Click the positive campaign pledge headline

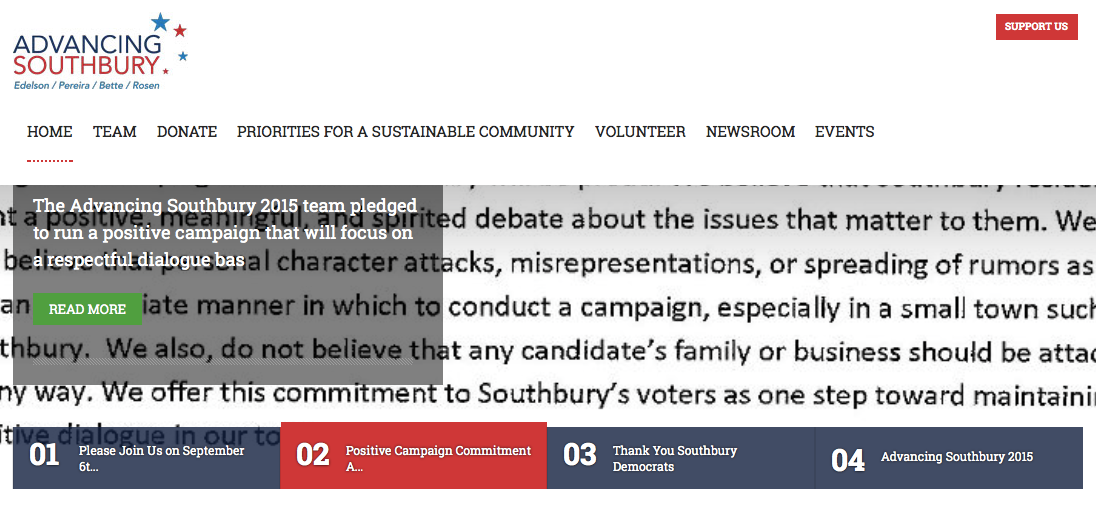(x=225, y=233)
